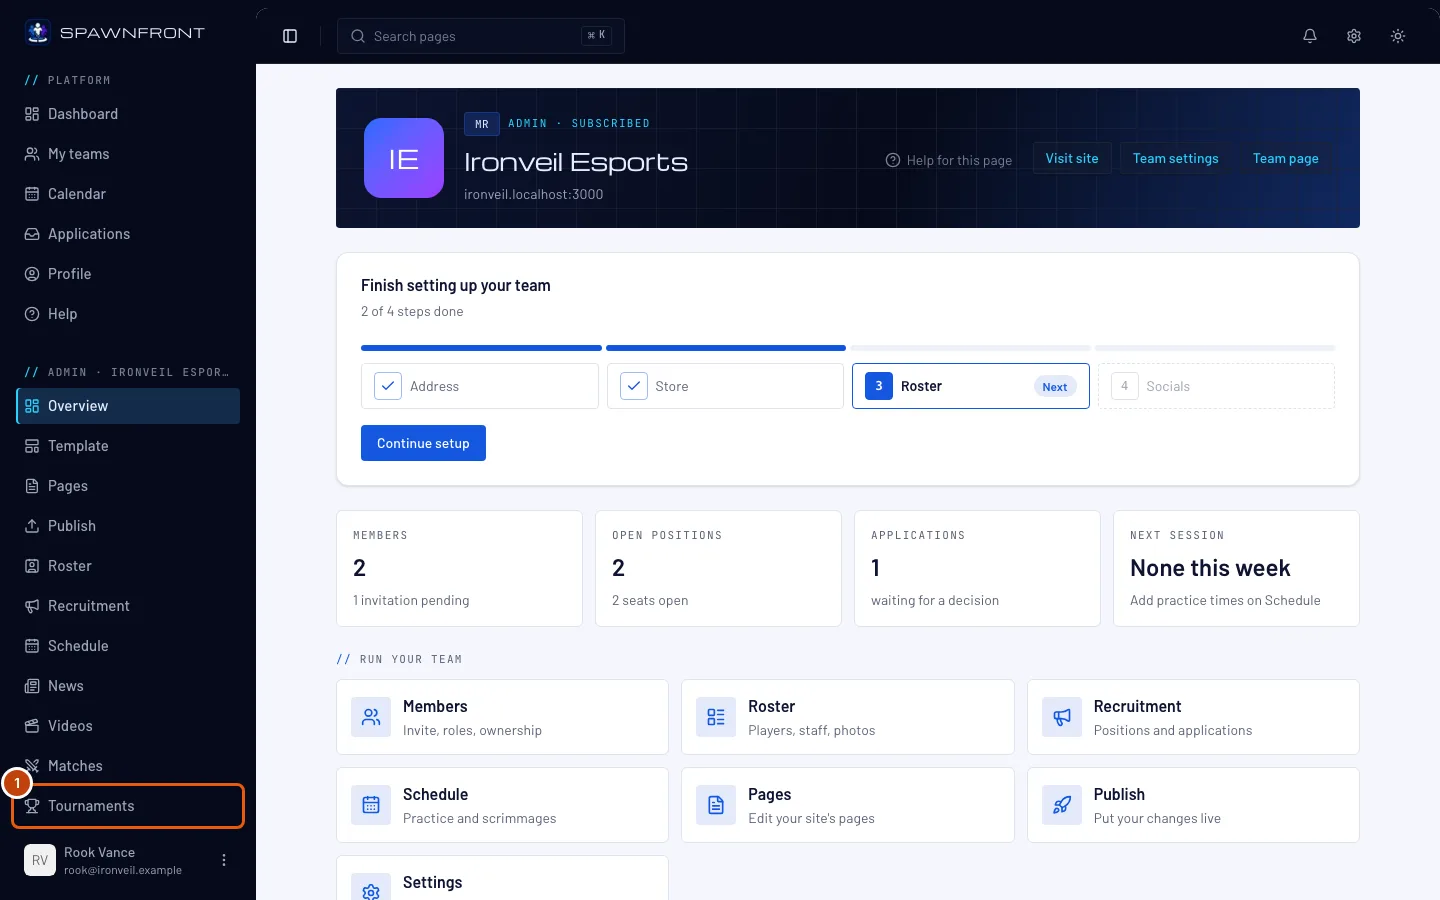The image size is (1440, 900).
Task: Open Tournaments in admin sidebar
Action: click(128, 806)
